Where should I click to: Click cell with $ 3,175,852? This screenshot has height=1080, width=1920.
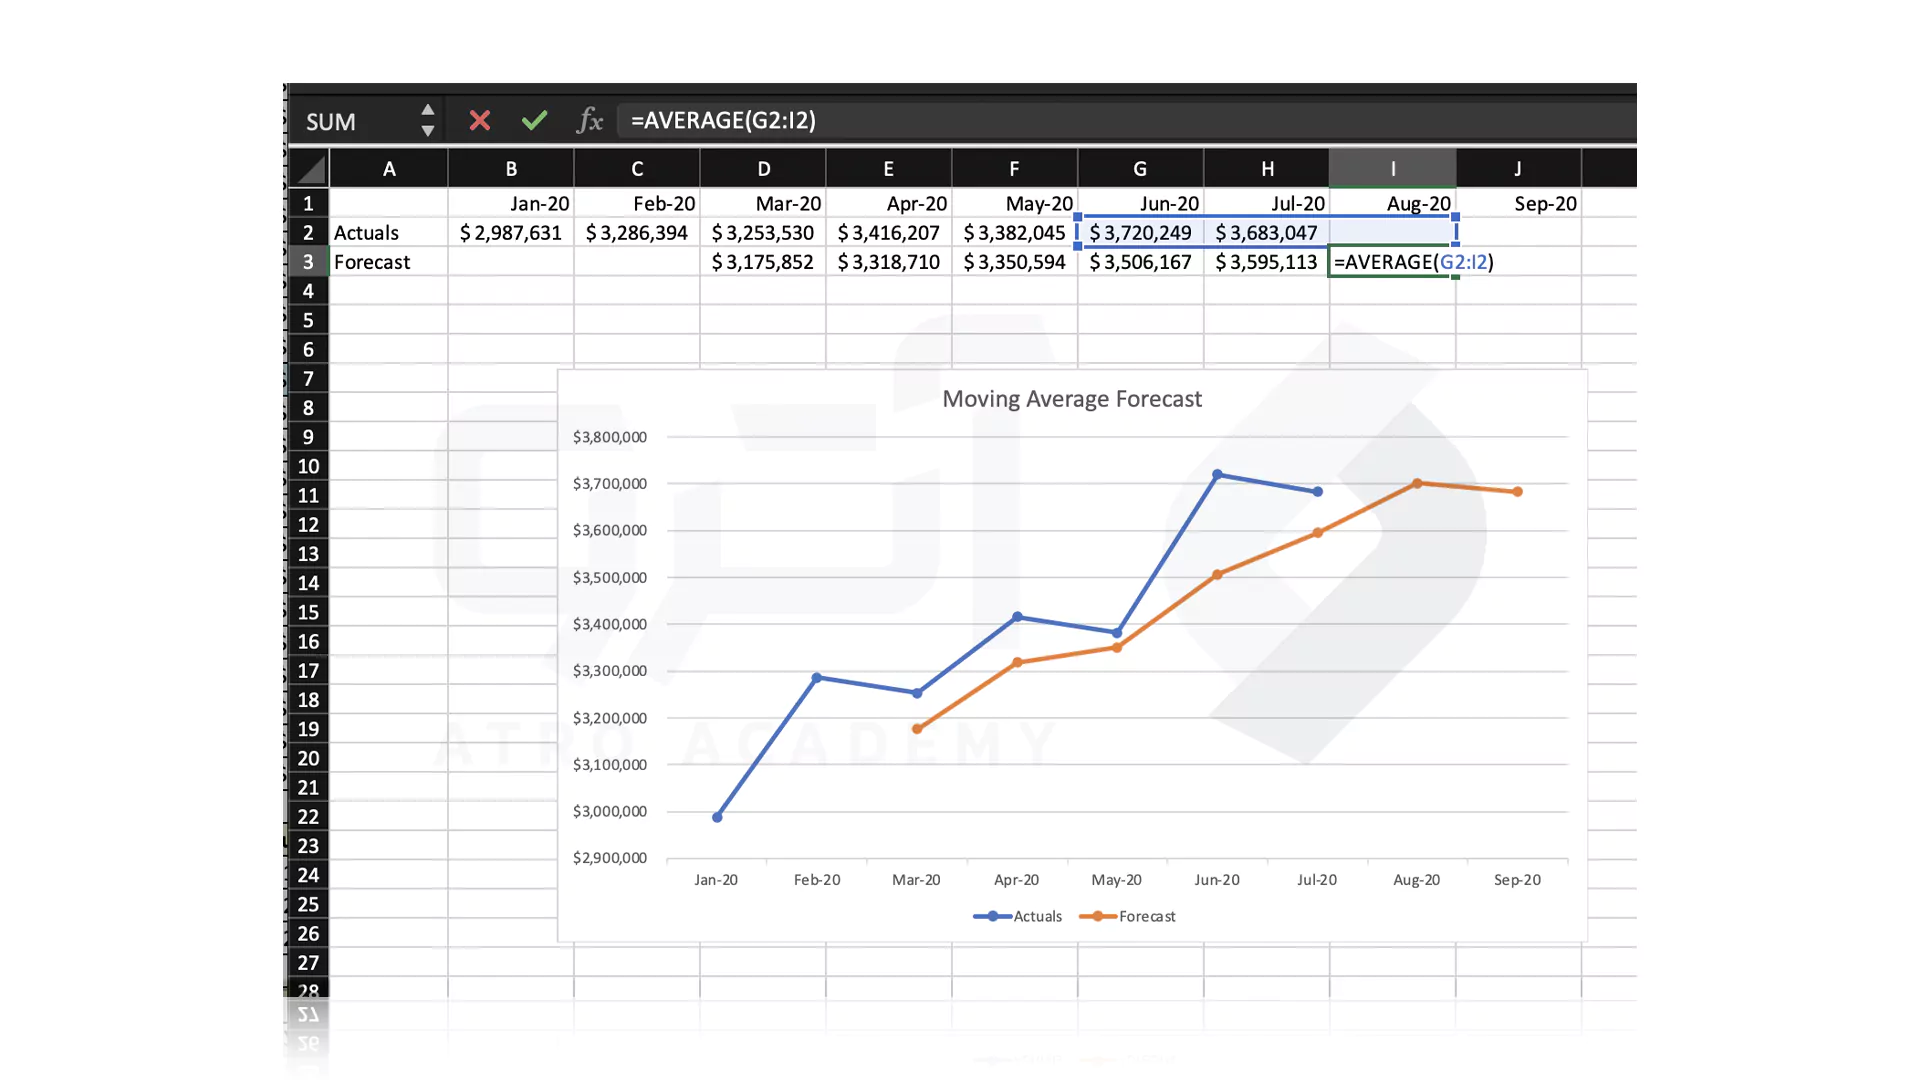(763, 262)
